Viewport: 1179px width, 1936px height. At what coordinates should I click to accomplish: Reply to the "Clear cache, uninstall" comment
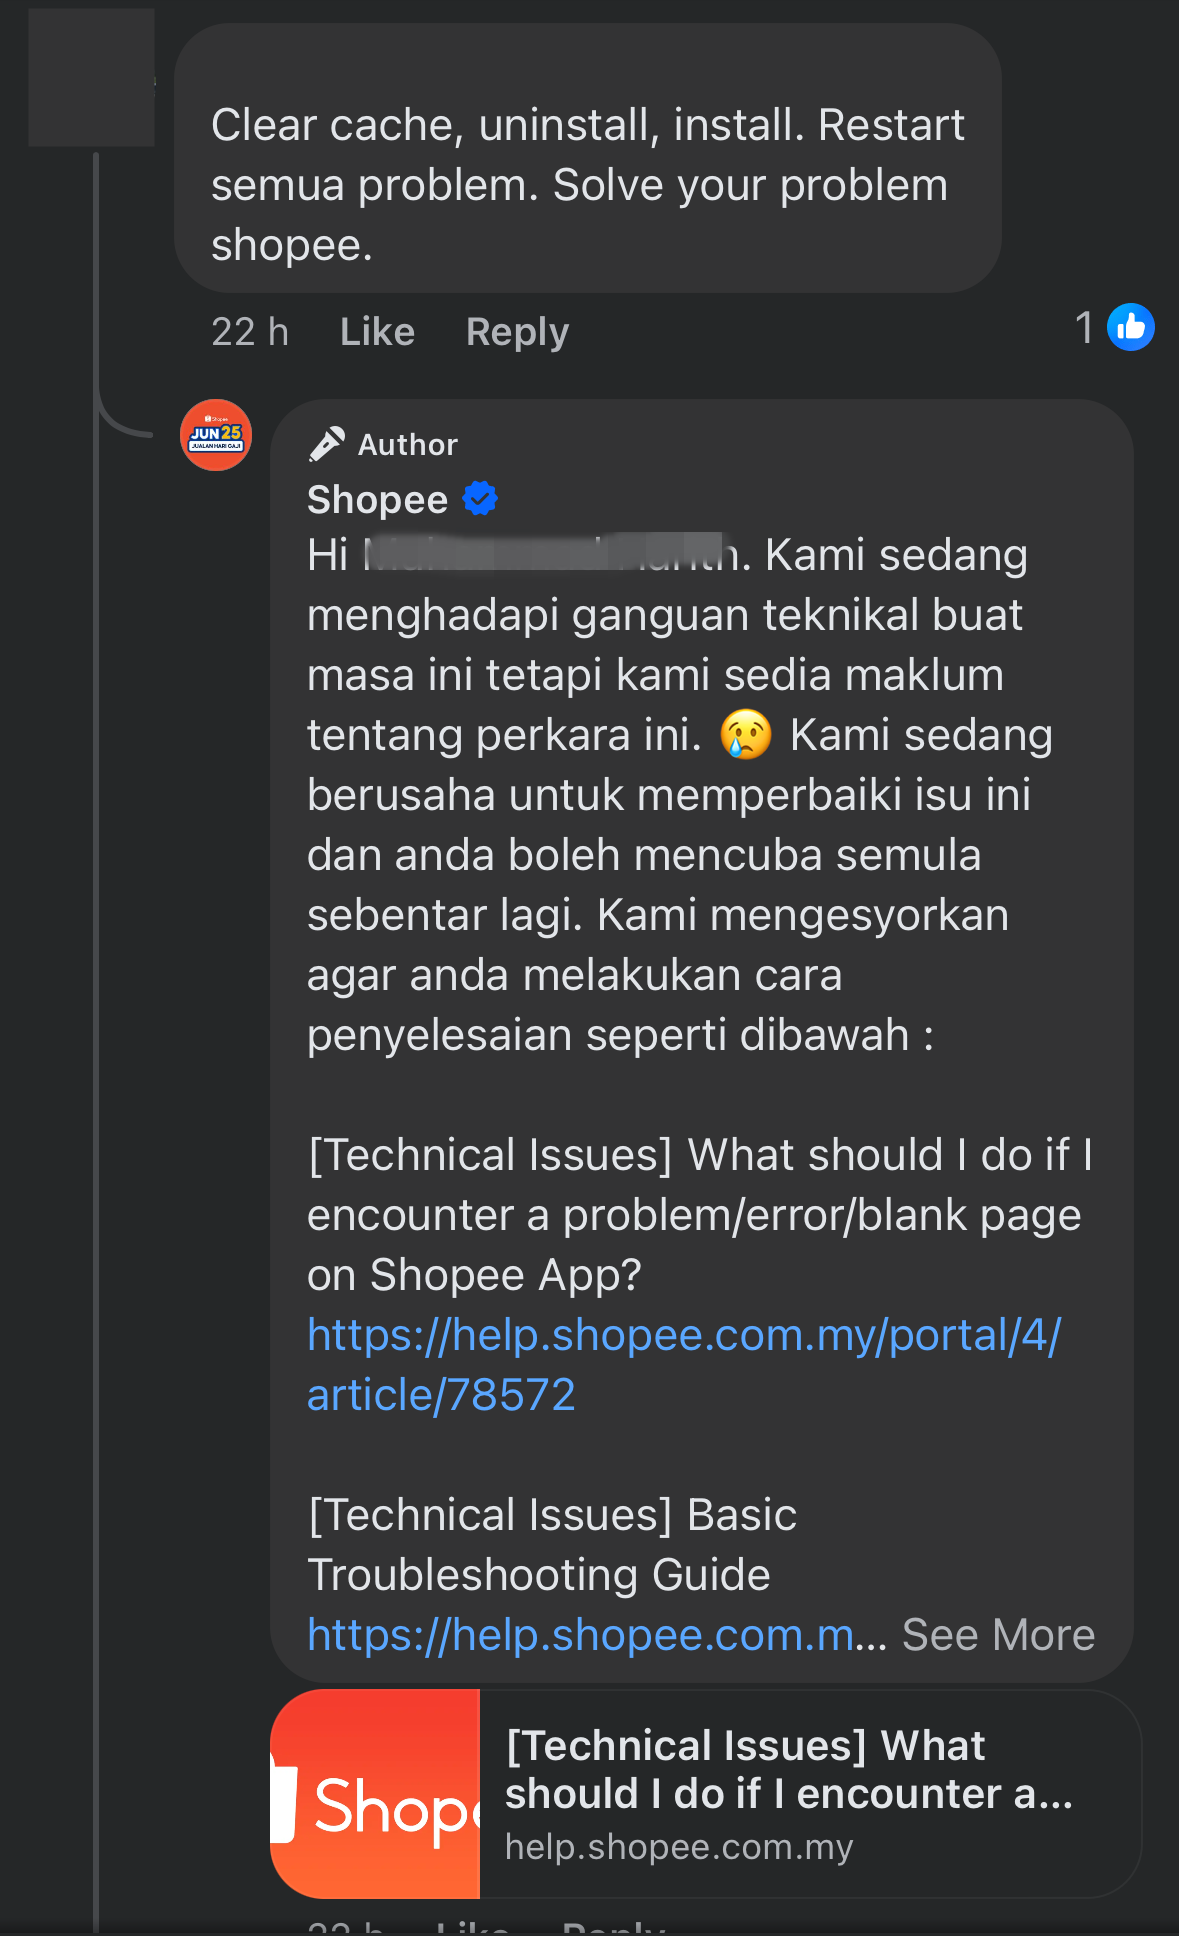coord(517,332)
